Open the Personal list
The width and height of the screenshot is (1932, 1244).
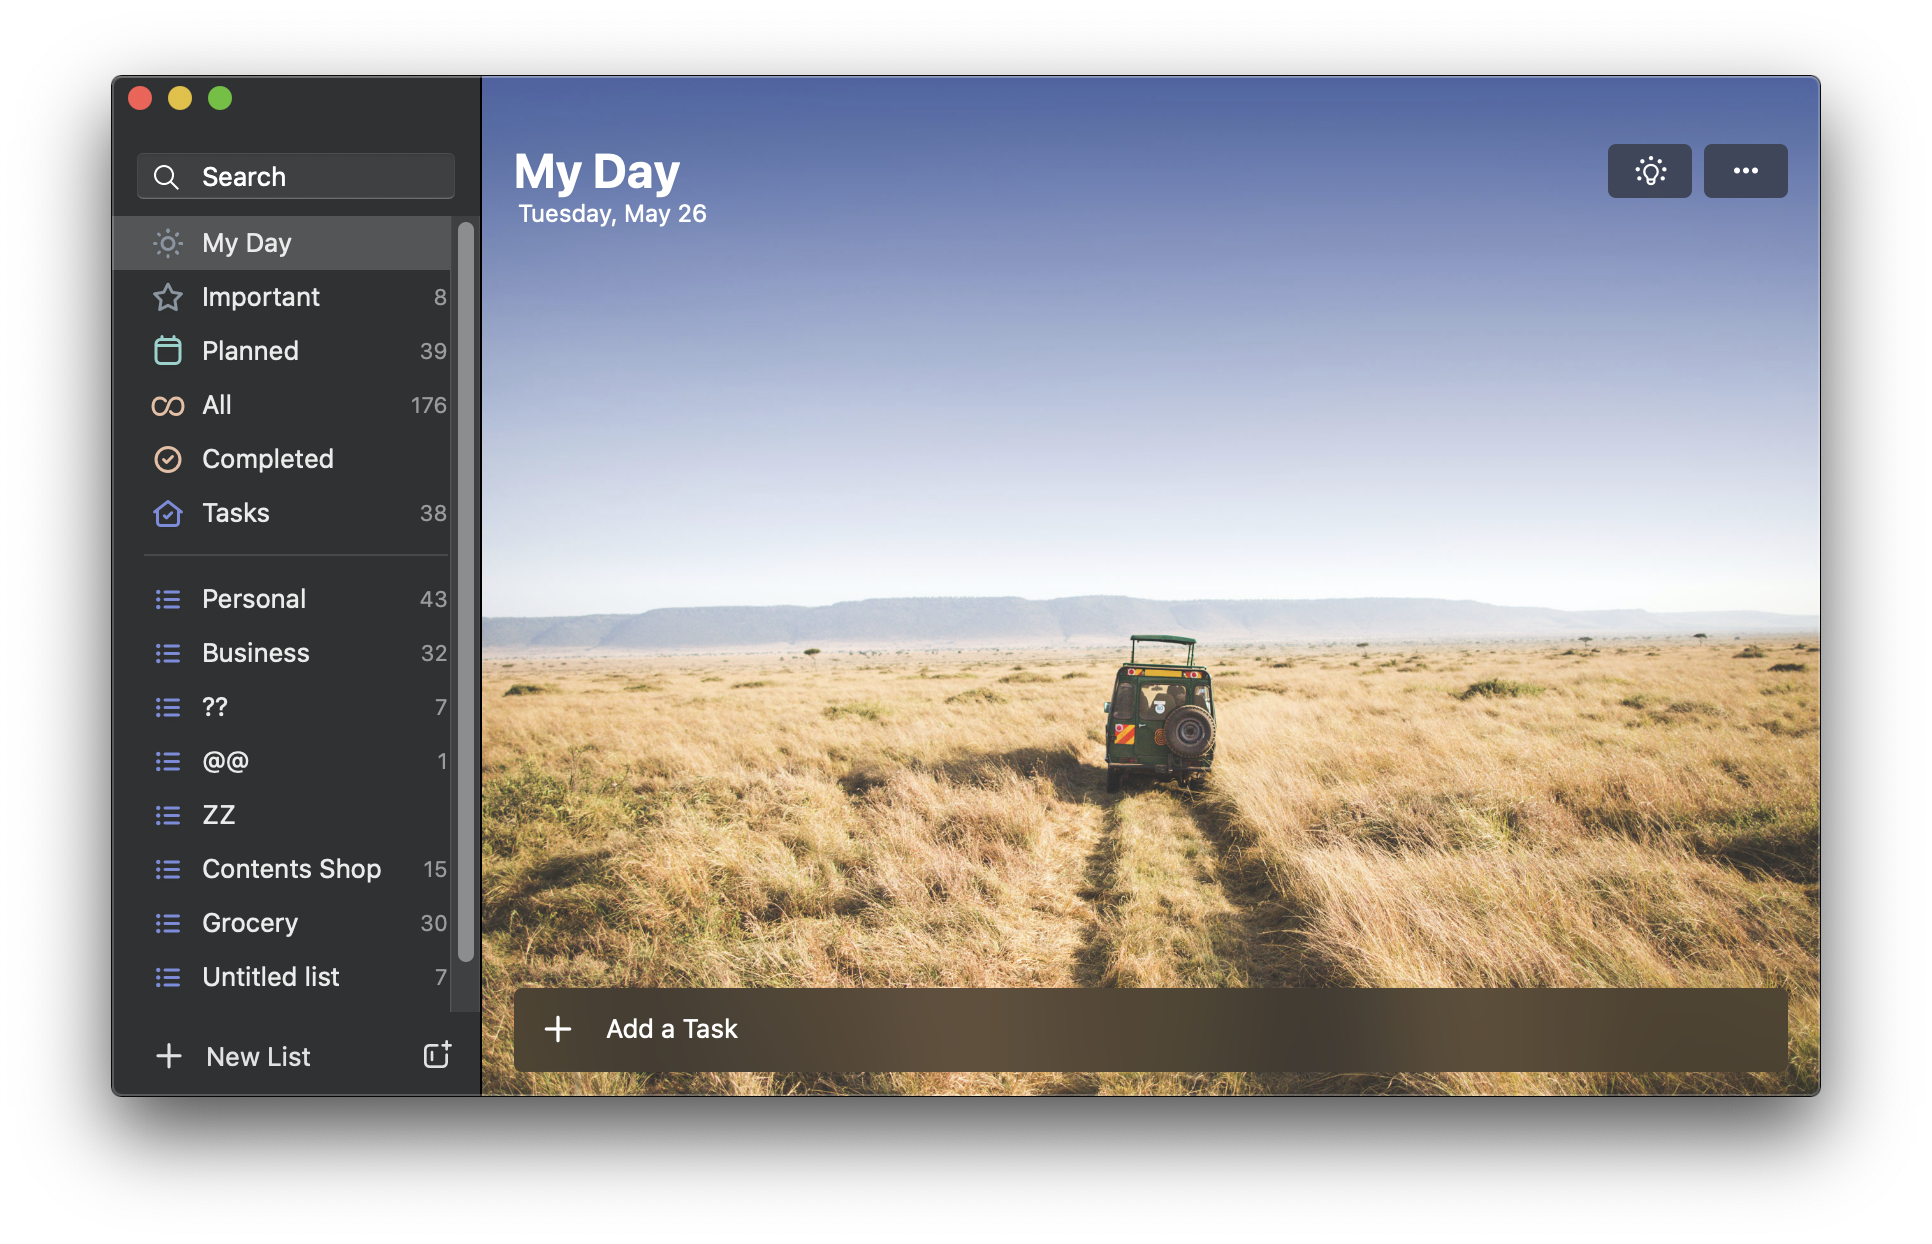point(254,599)
